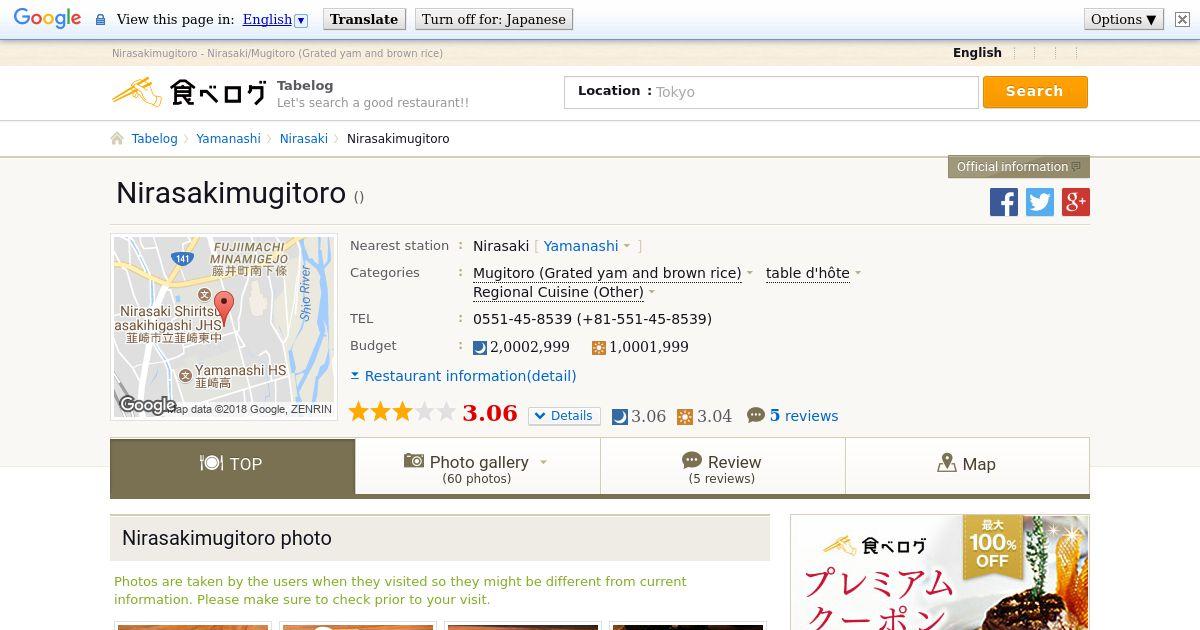Viewport: 1200px width, 630px height.
Task: Click the home icon in breadcrumb
Action: [x=117, y=139]
